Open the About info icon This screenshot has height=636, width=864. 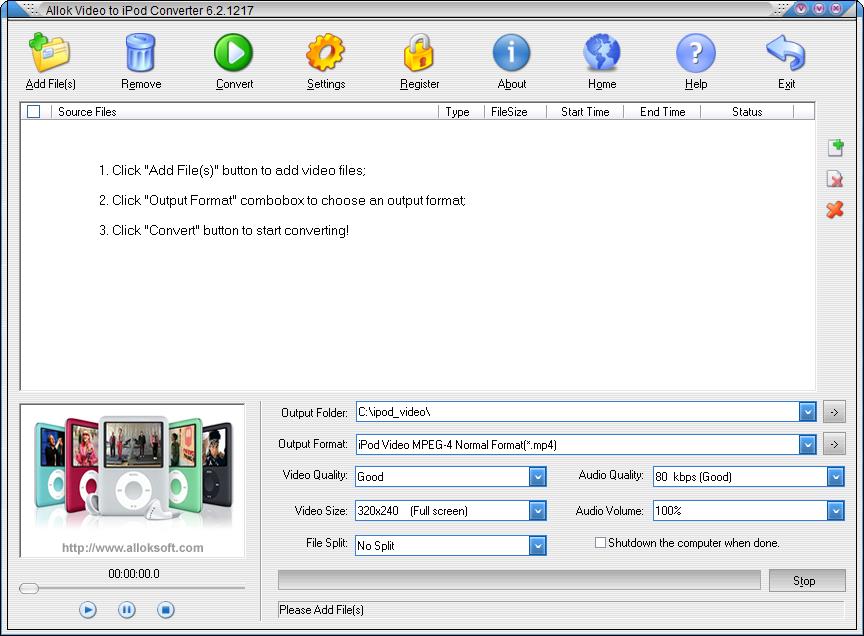[511, 53]
